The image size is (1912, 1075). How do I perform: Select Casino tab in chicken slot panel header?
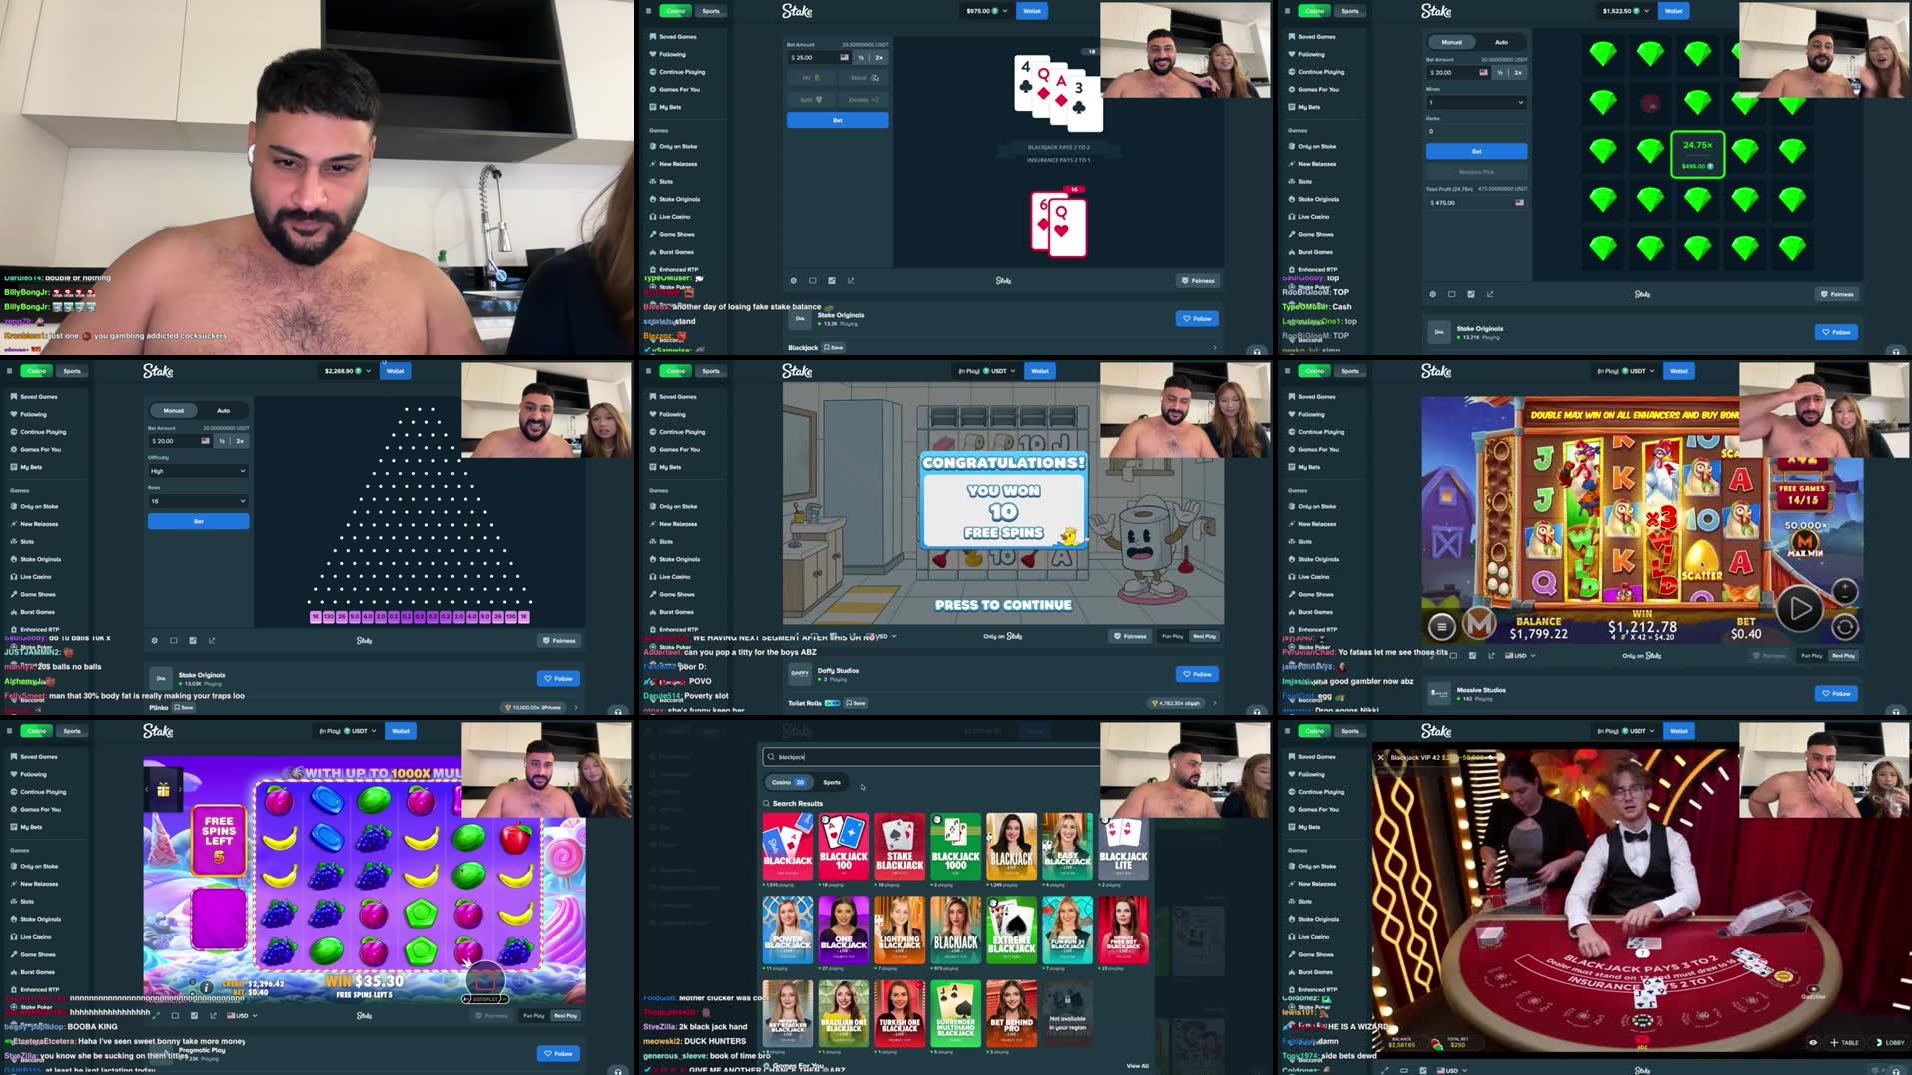pos(1315,371)
